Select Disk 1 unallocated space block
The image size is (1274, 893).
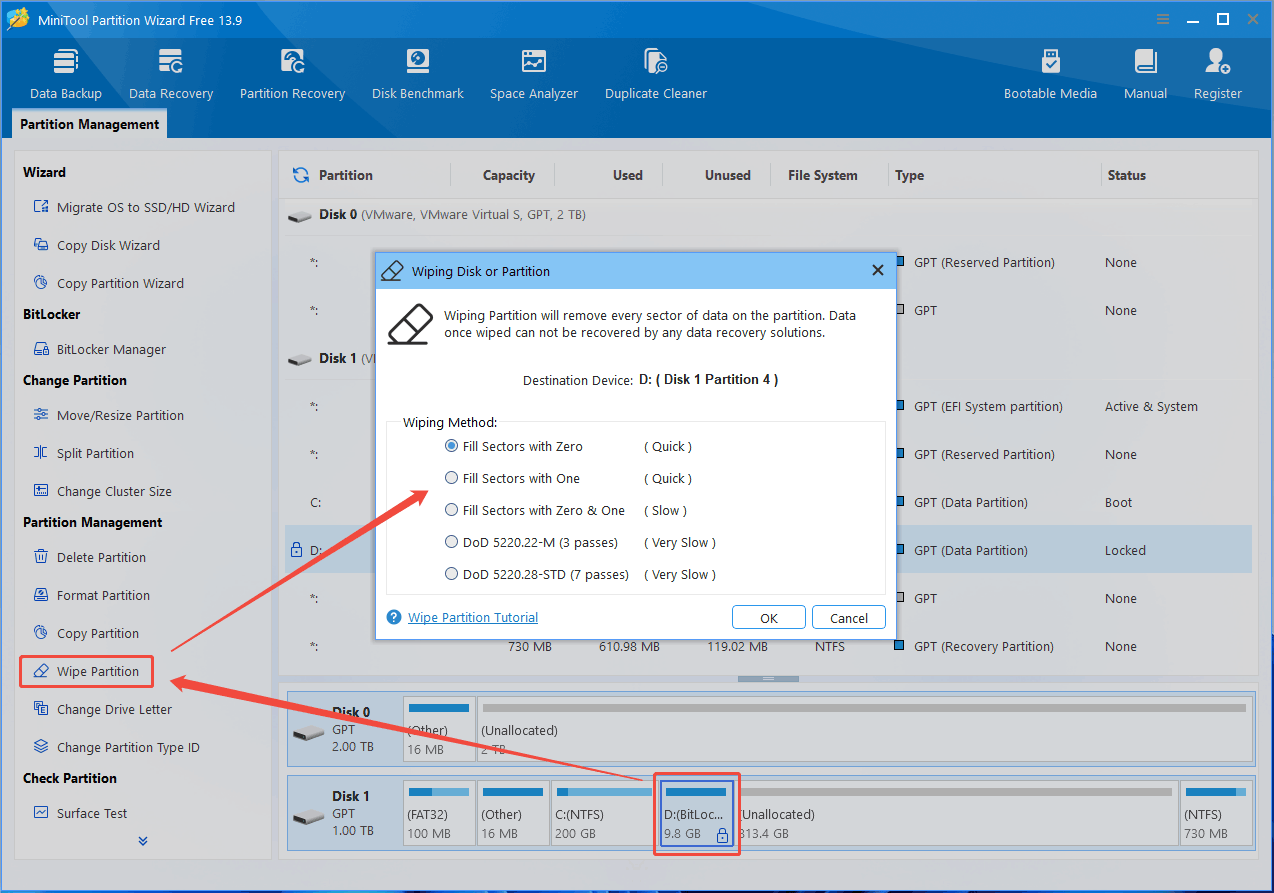click(x=957, y=814)
